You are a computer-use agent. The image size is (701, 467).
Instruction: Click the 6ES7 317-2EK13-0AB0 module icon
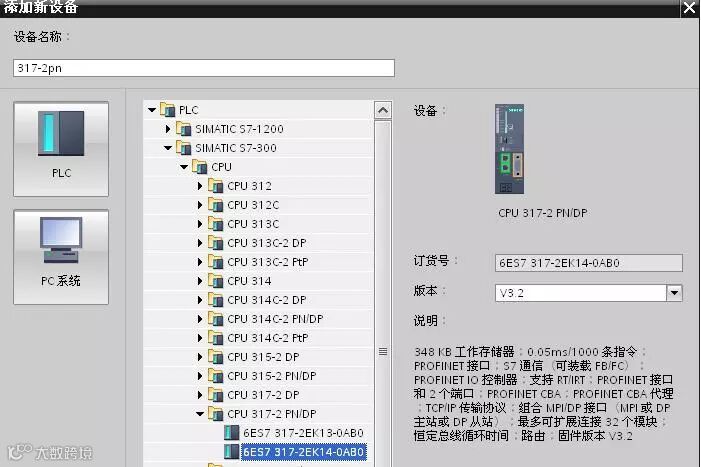pos(232,433)
